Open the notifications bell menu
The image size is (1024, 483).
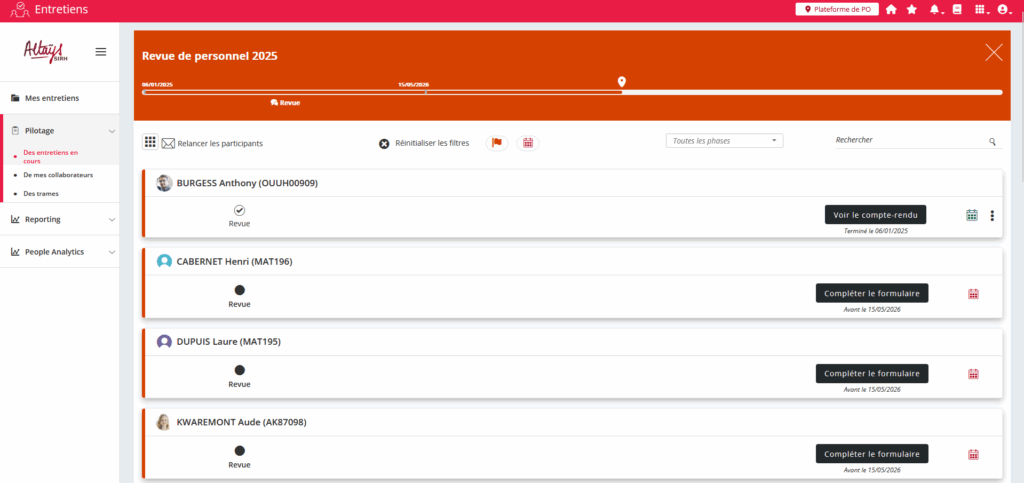click(935, 10)
